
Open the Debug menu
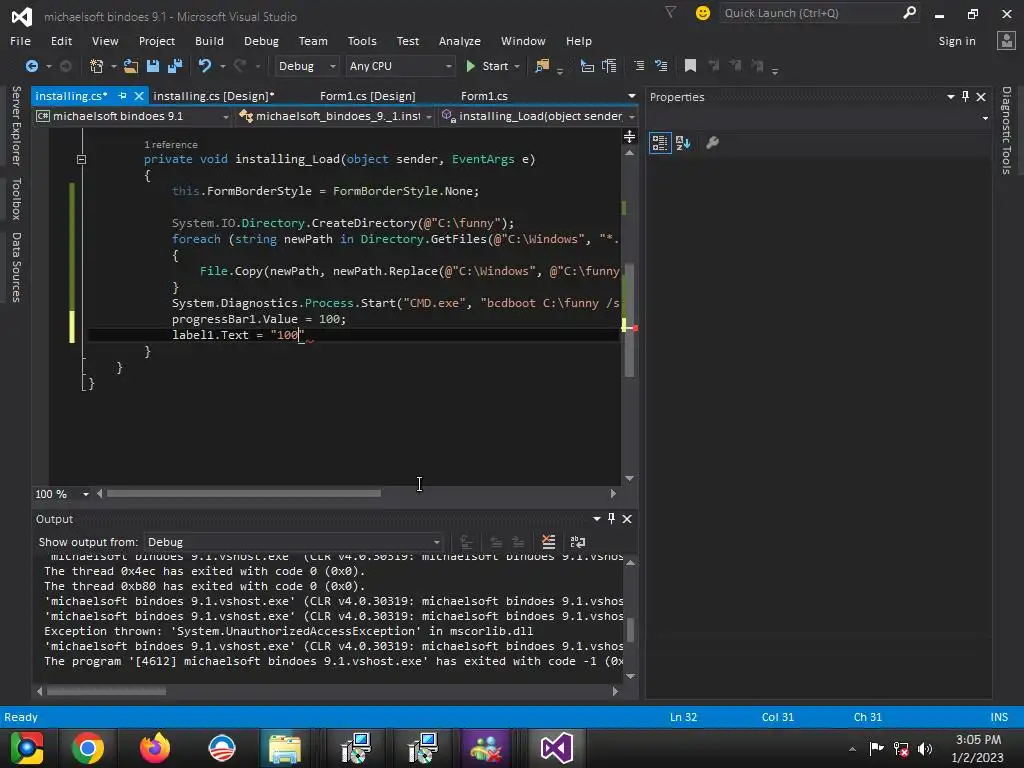tap(261, 40)
